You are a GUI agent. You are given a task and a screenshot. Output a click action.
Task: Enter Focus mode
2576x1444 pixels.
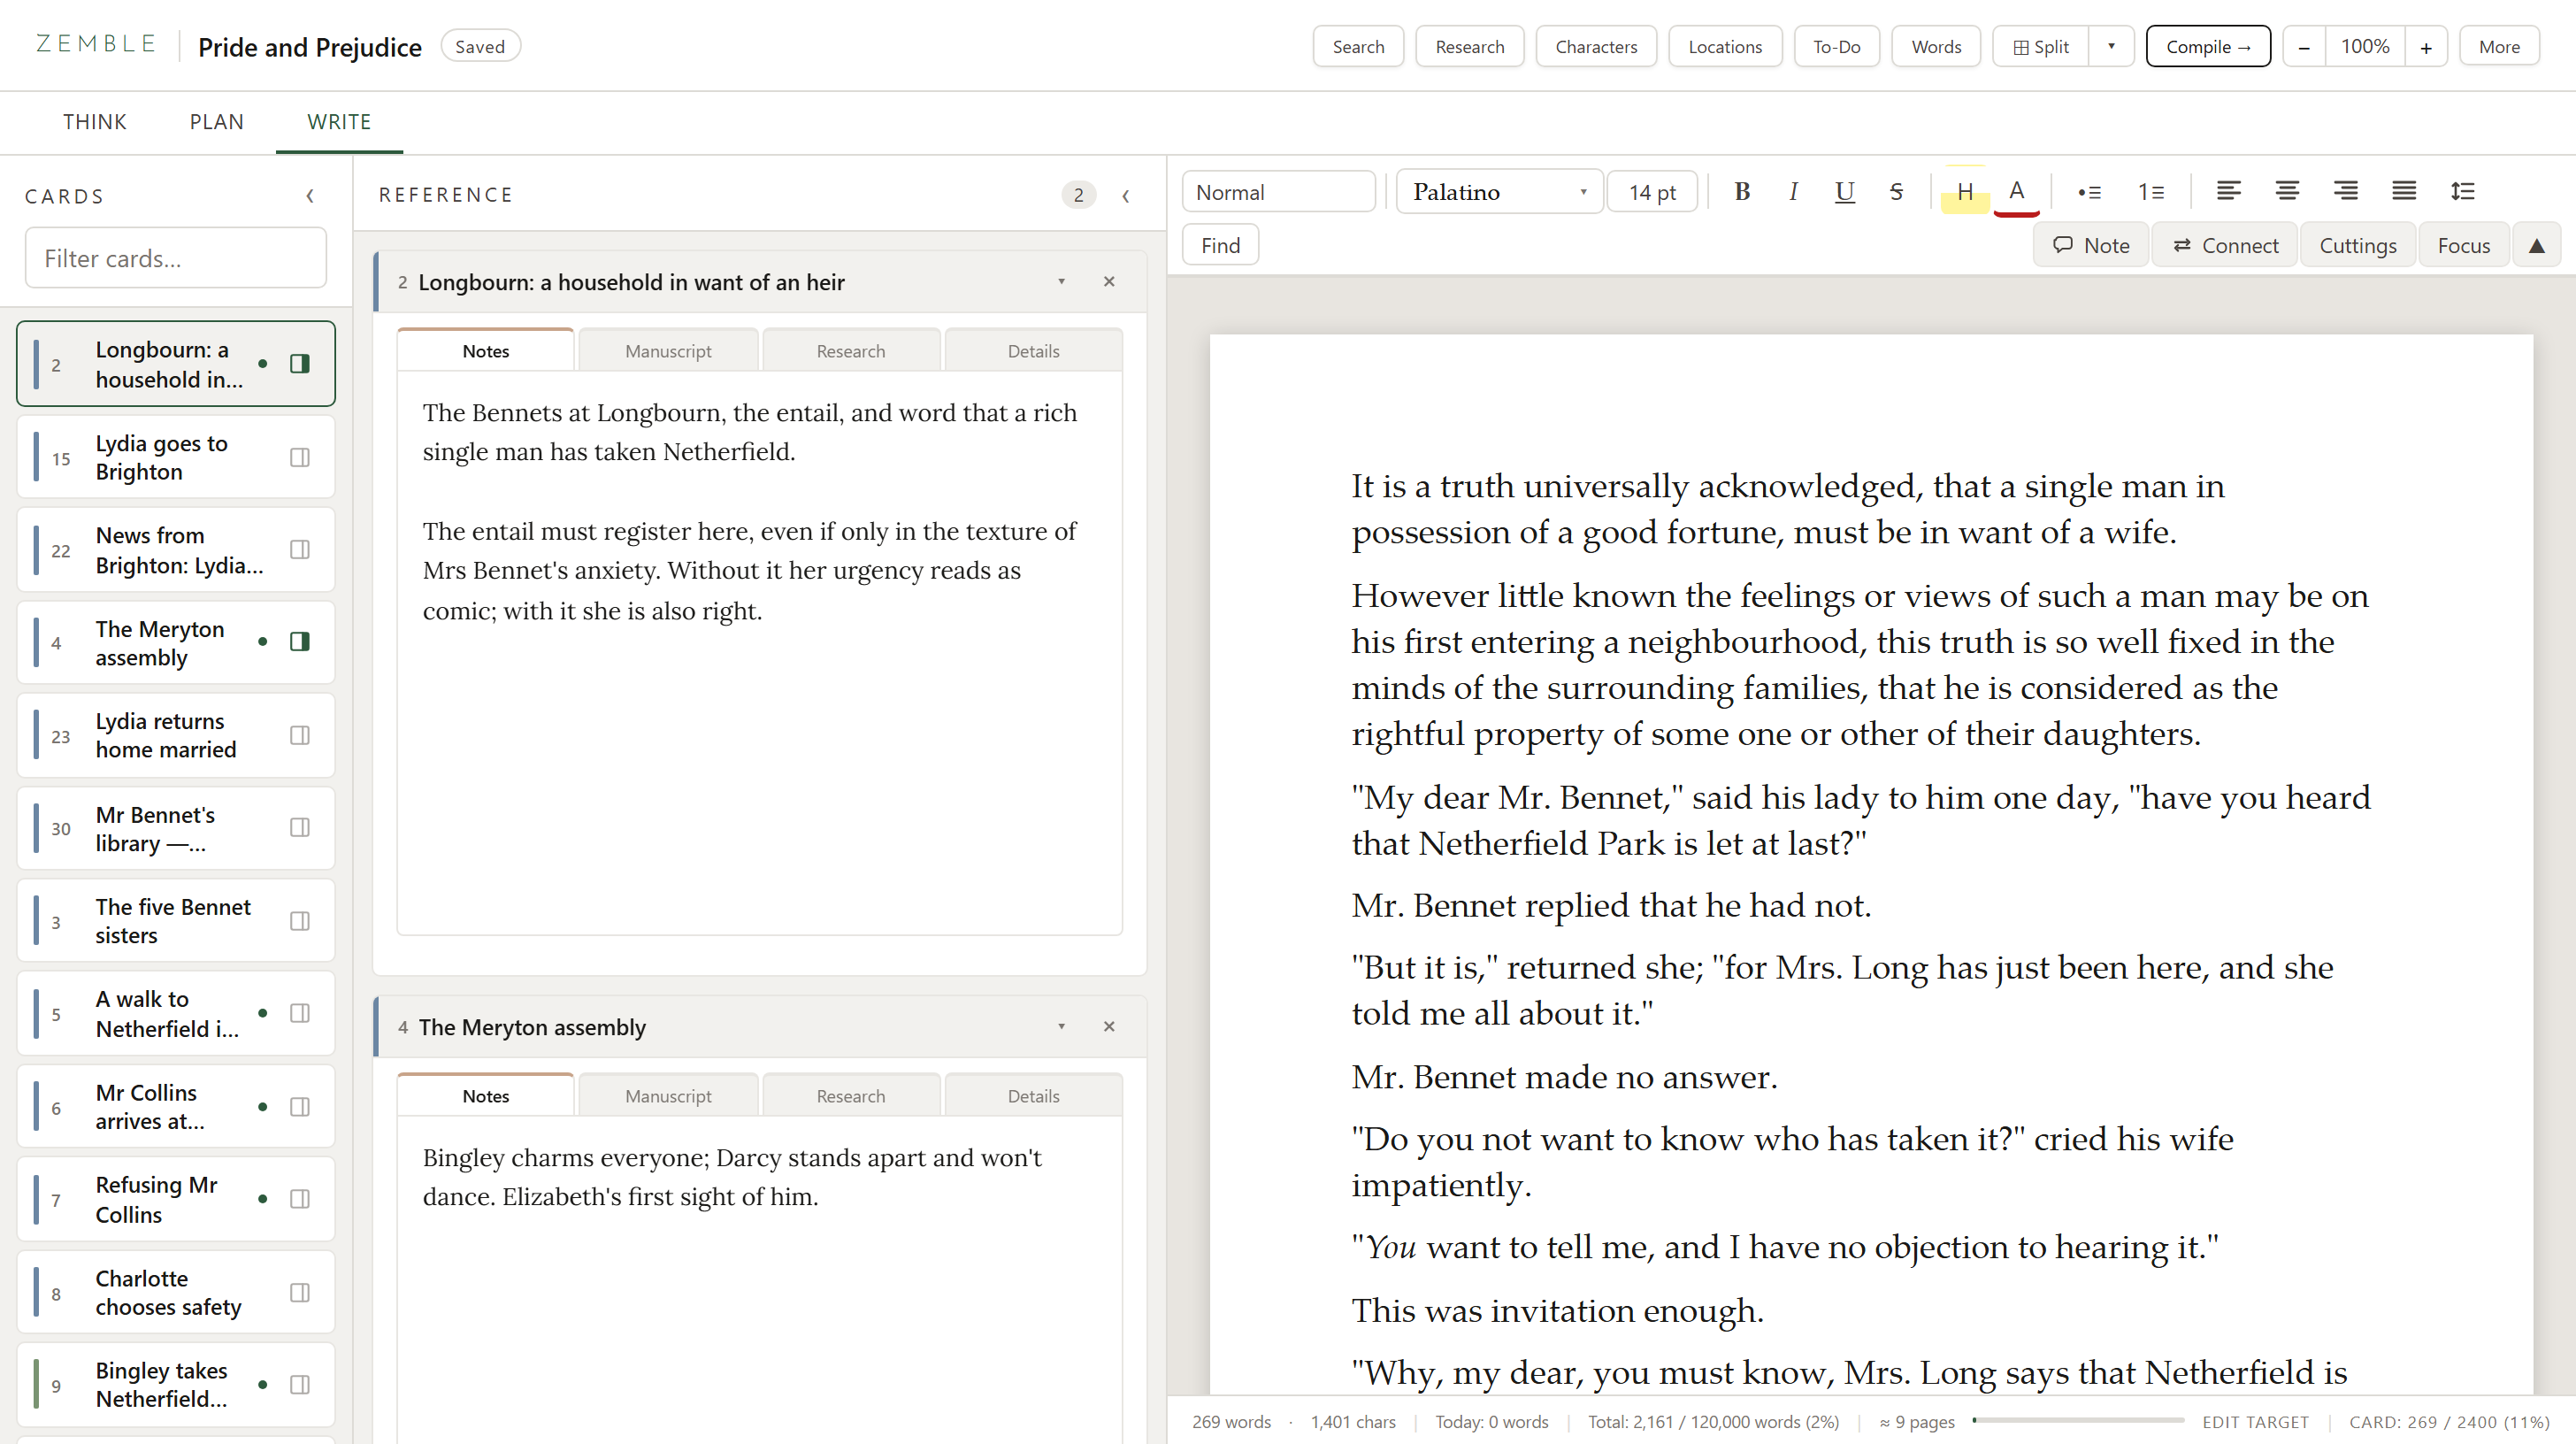pos(2464,245)
